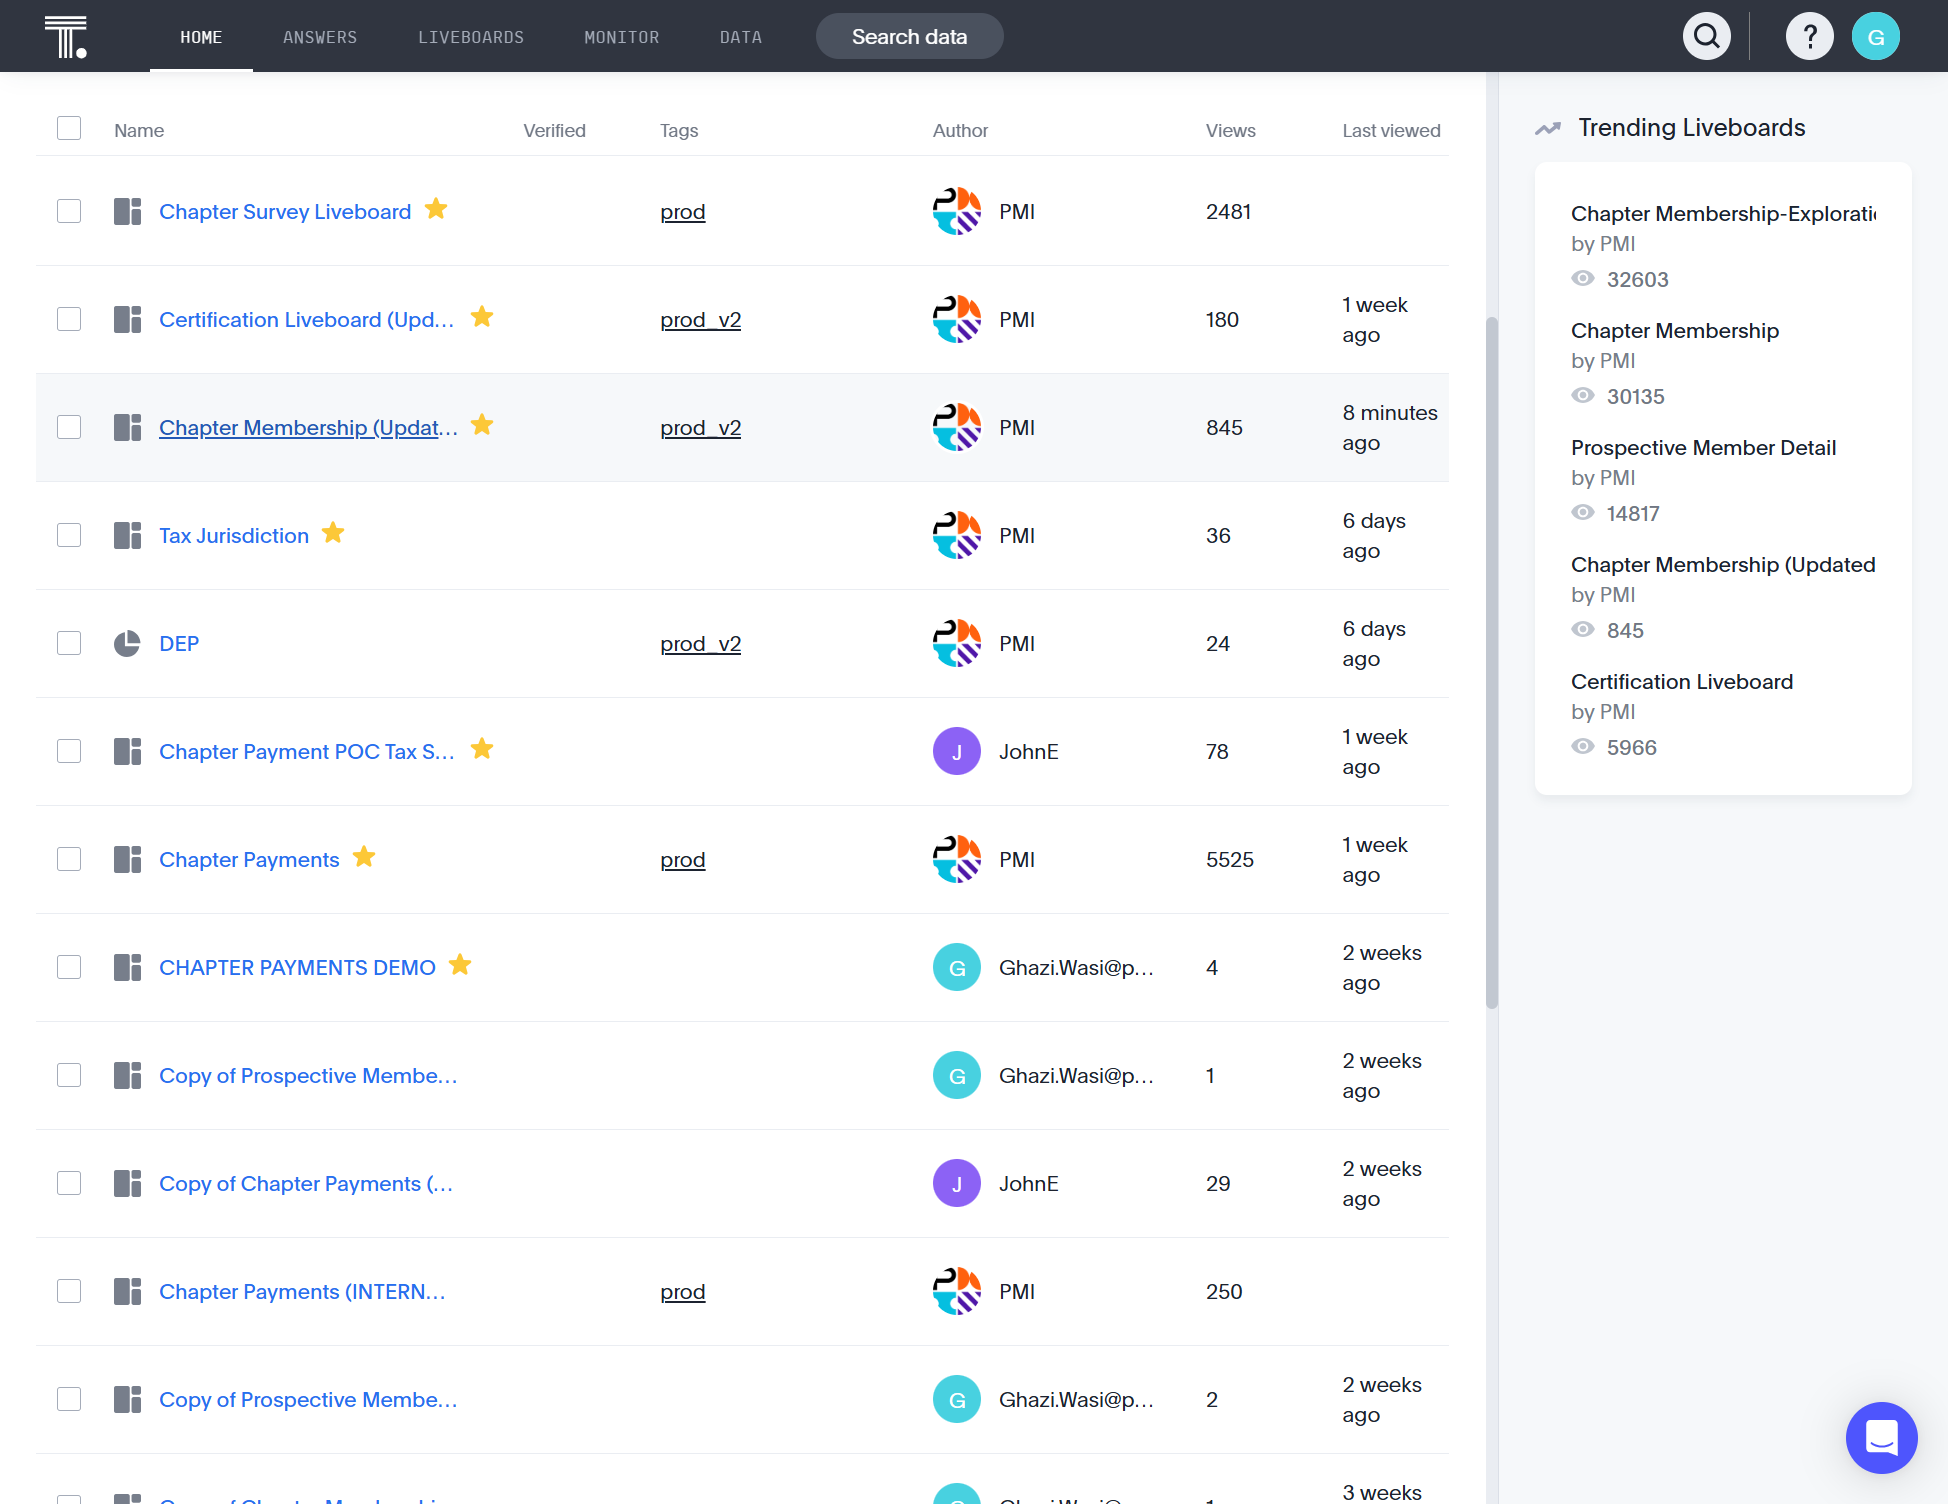Click prod_v2 tag in Certification Liveboard row
The image size is (1948, 1504).
[x=701, y=320]
